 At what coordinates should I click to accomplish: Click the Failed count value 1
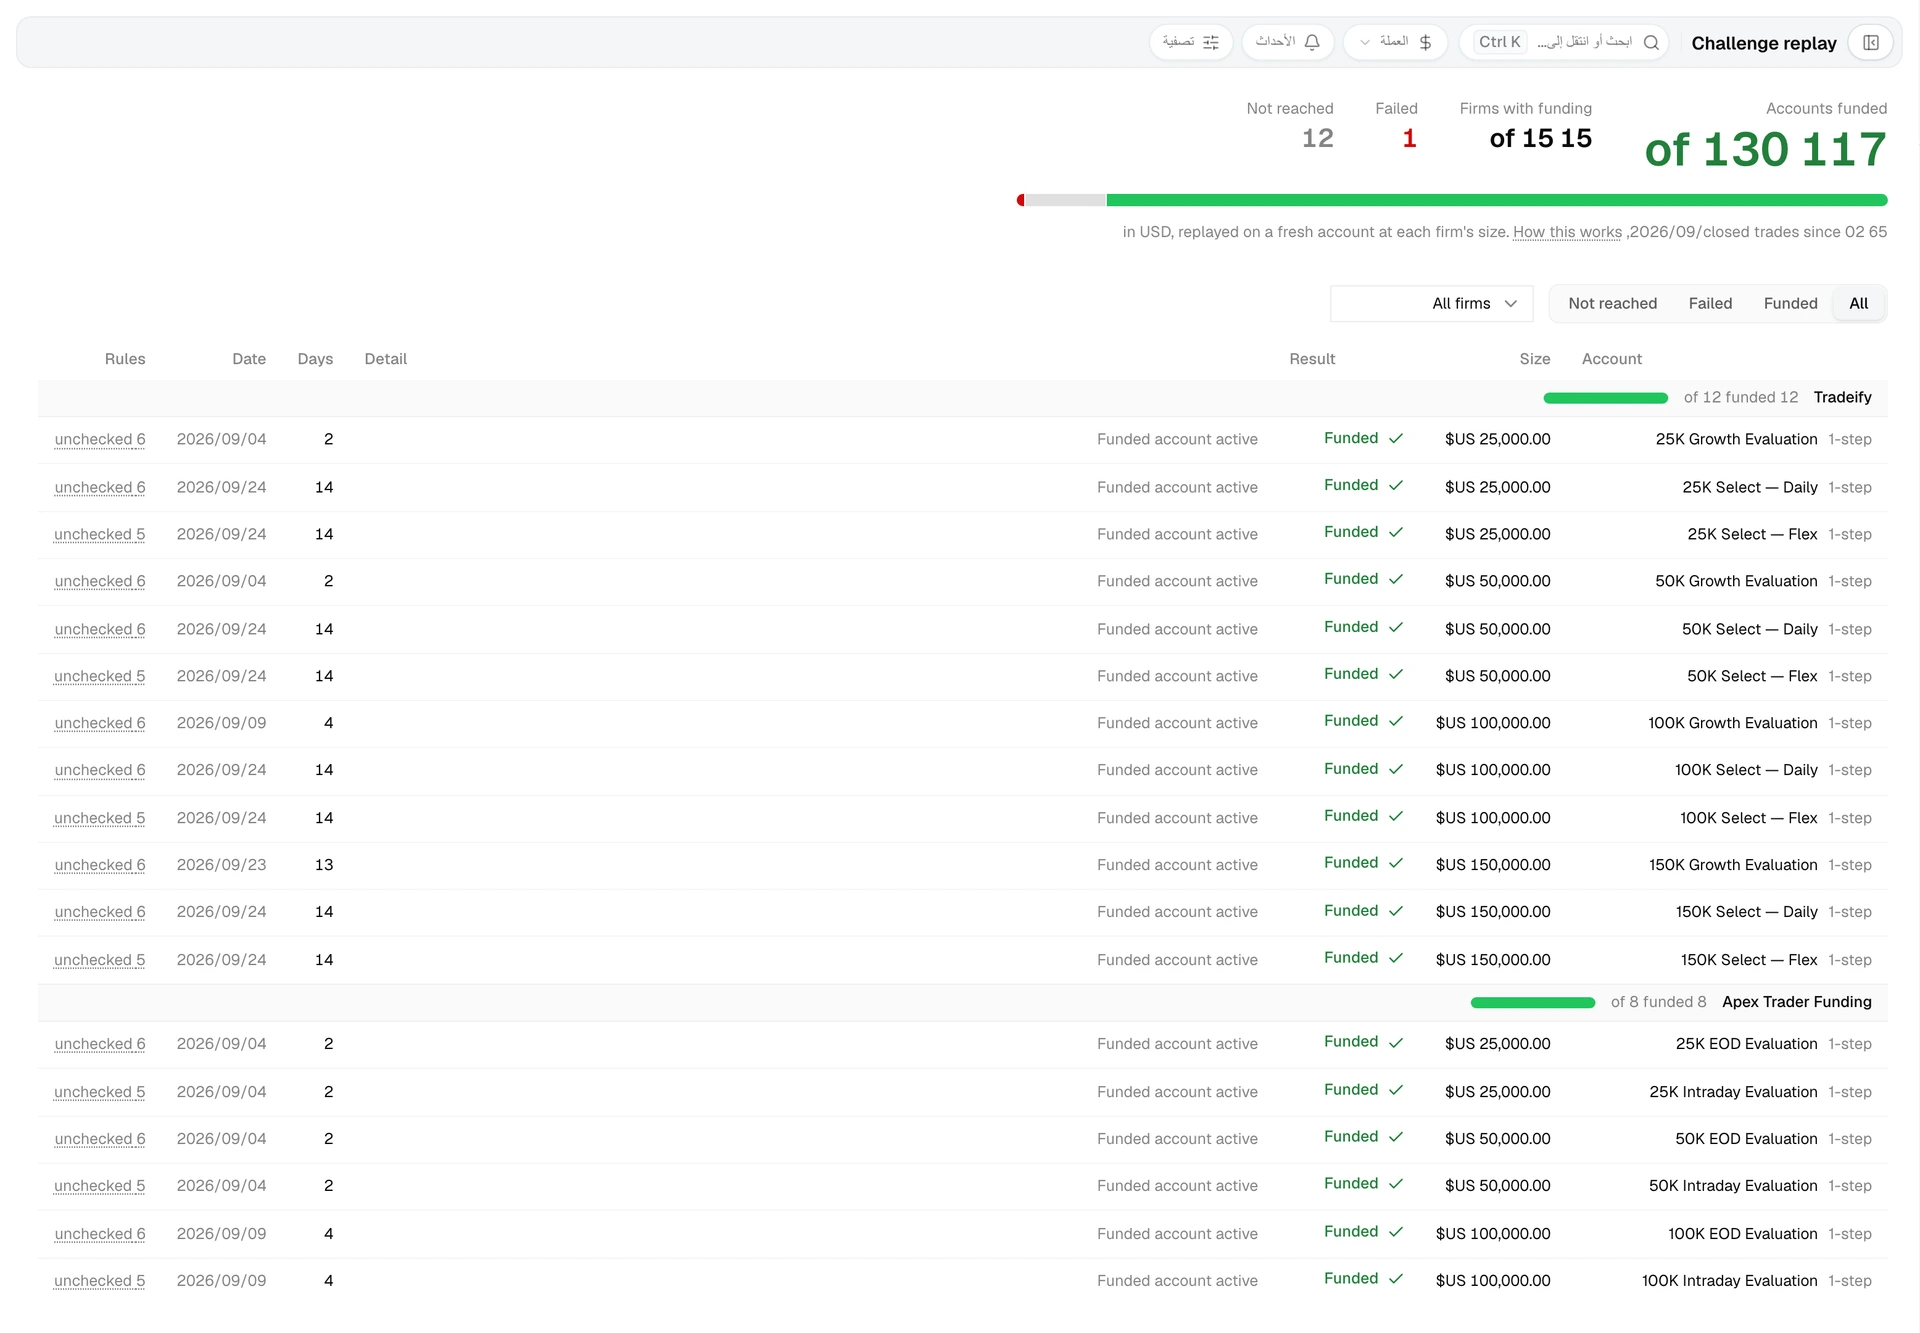click(x=1409, y=138)
